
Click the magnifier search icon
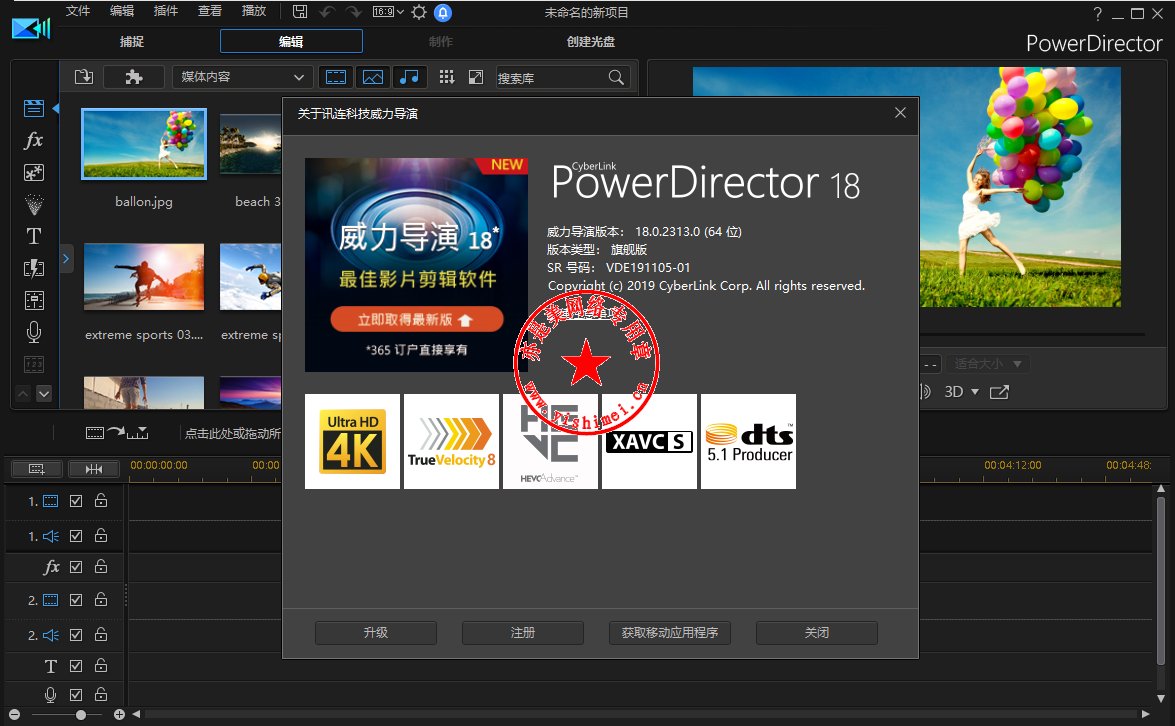[x=616, y=77]
